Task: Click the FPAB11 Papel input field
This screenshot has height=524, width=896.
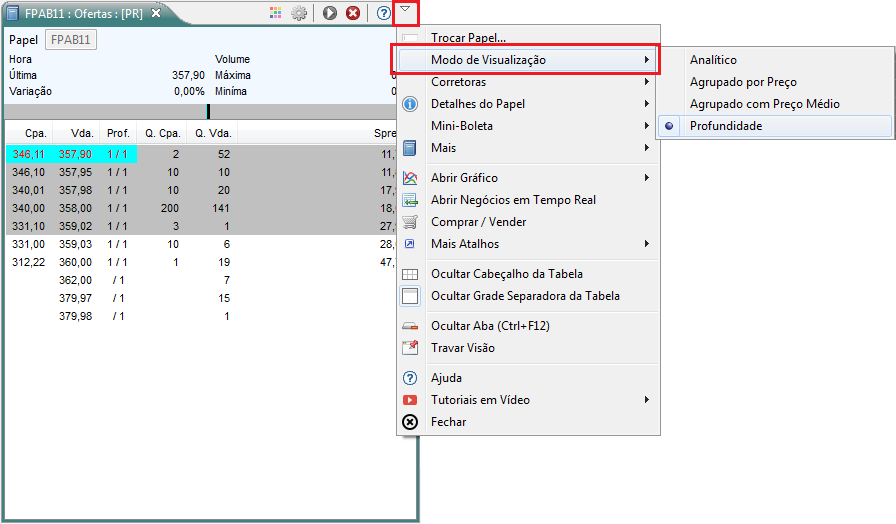Action: point(71,39)
